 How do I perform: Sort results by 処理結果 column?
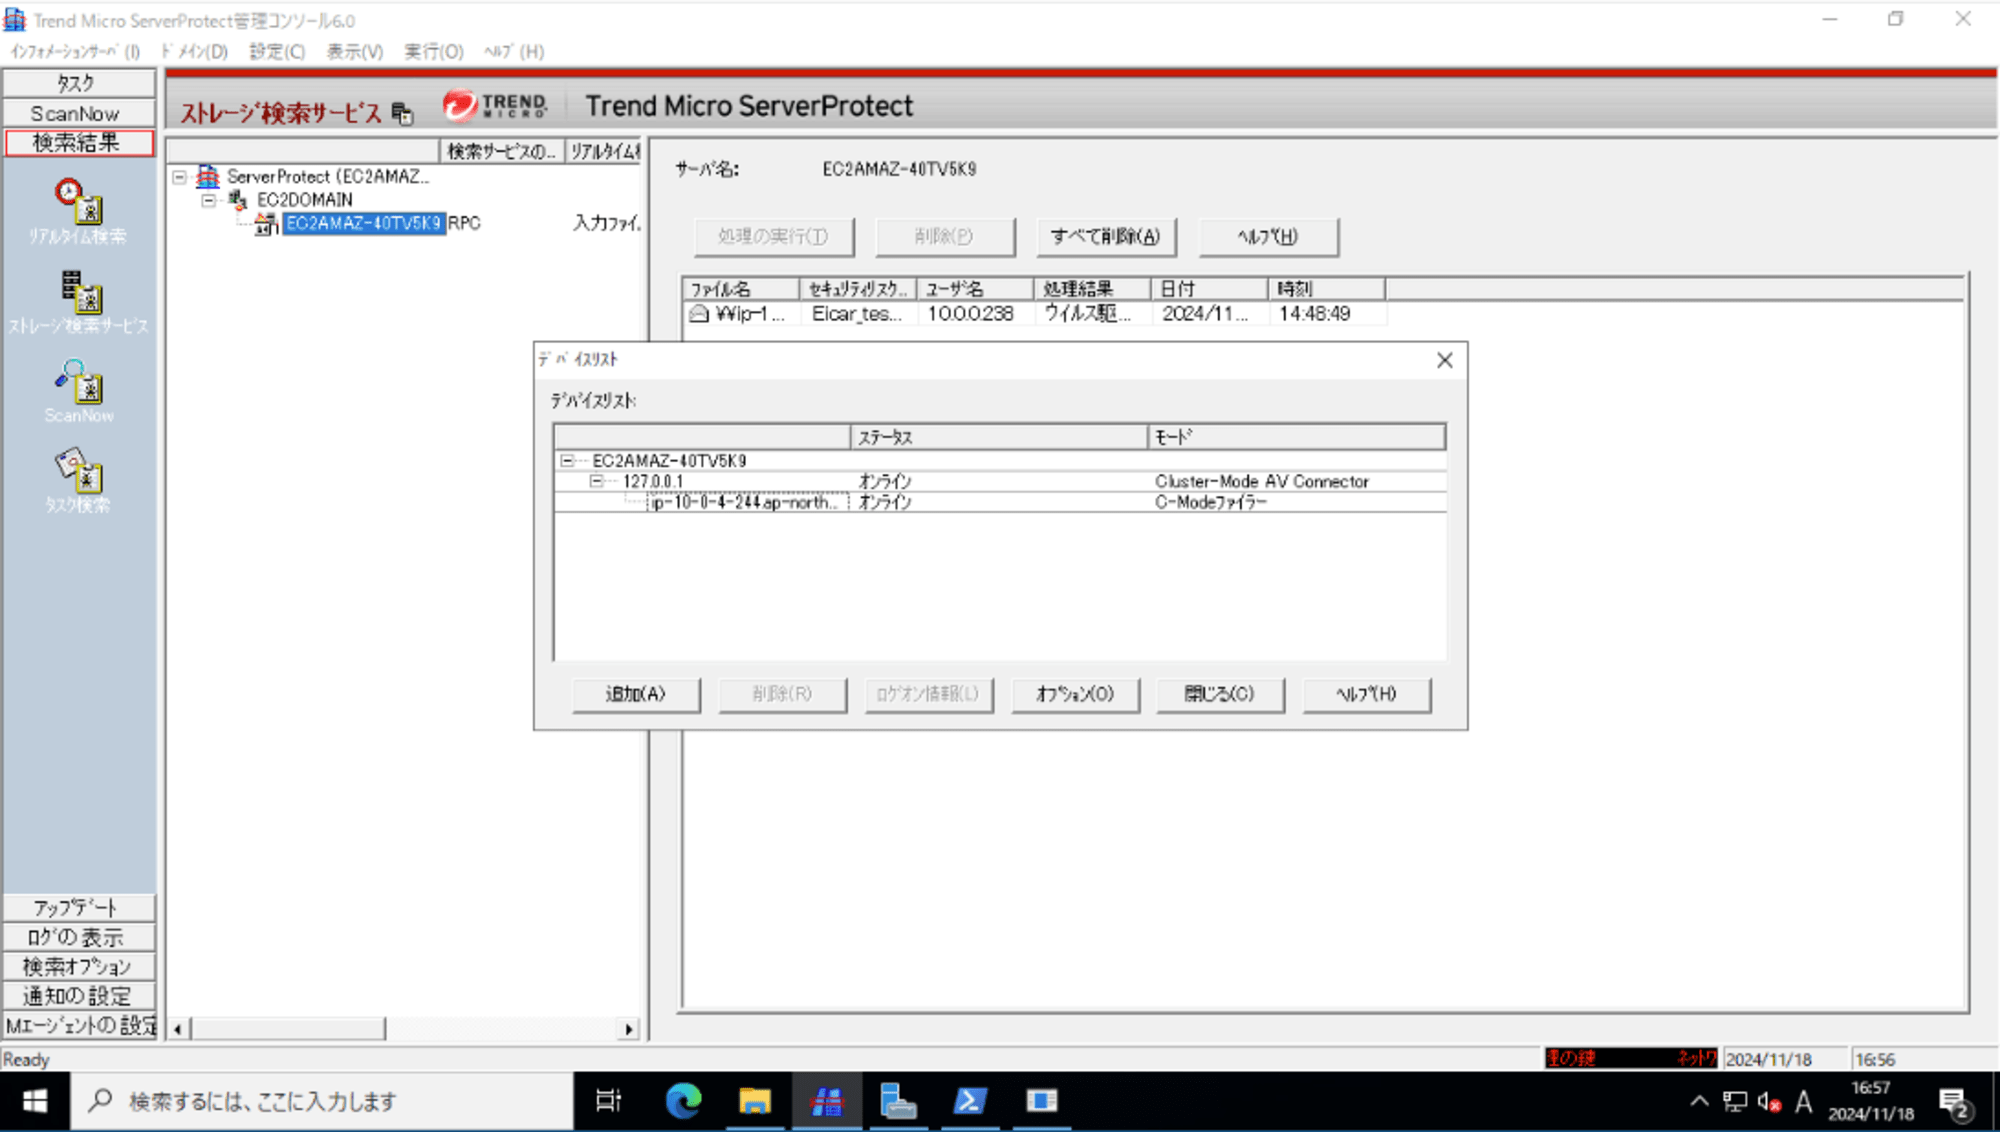point(1092,289)
